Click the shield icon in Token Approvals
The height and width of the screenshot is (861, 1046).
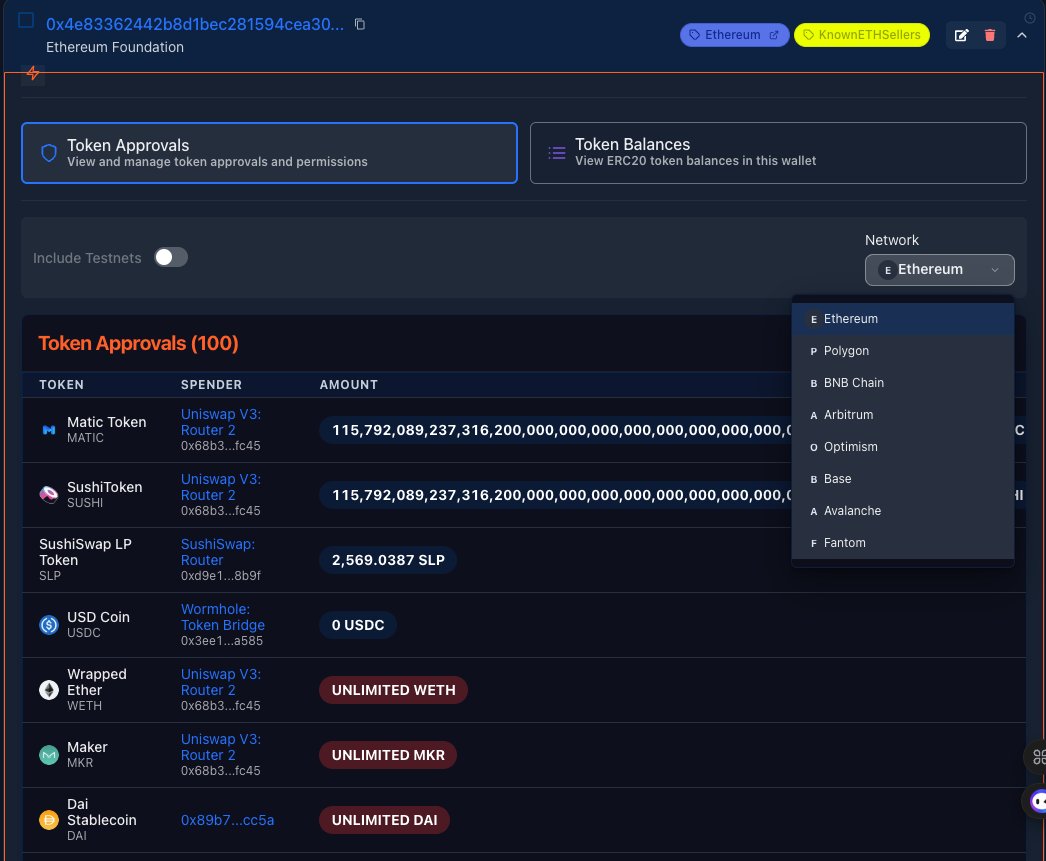[x=49, y=153]
